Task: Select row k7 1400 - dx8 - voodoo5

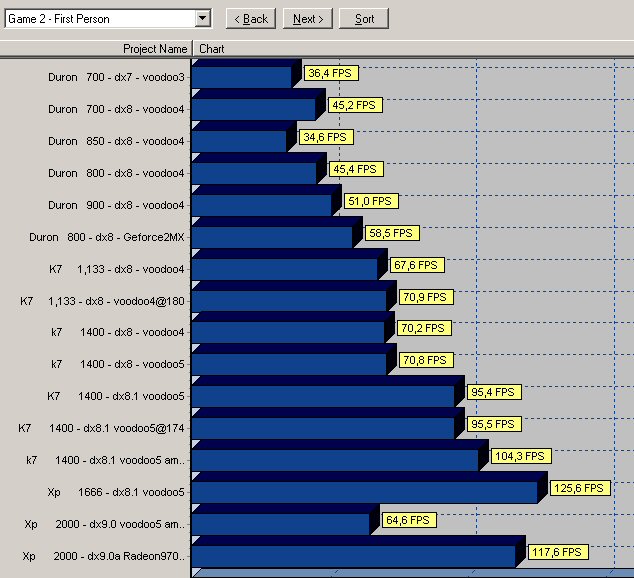Action: (x=117, y=364)
